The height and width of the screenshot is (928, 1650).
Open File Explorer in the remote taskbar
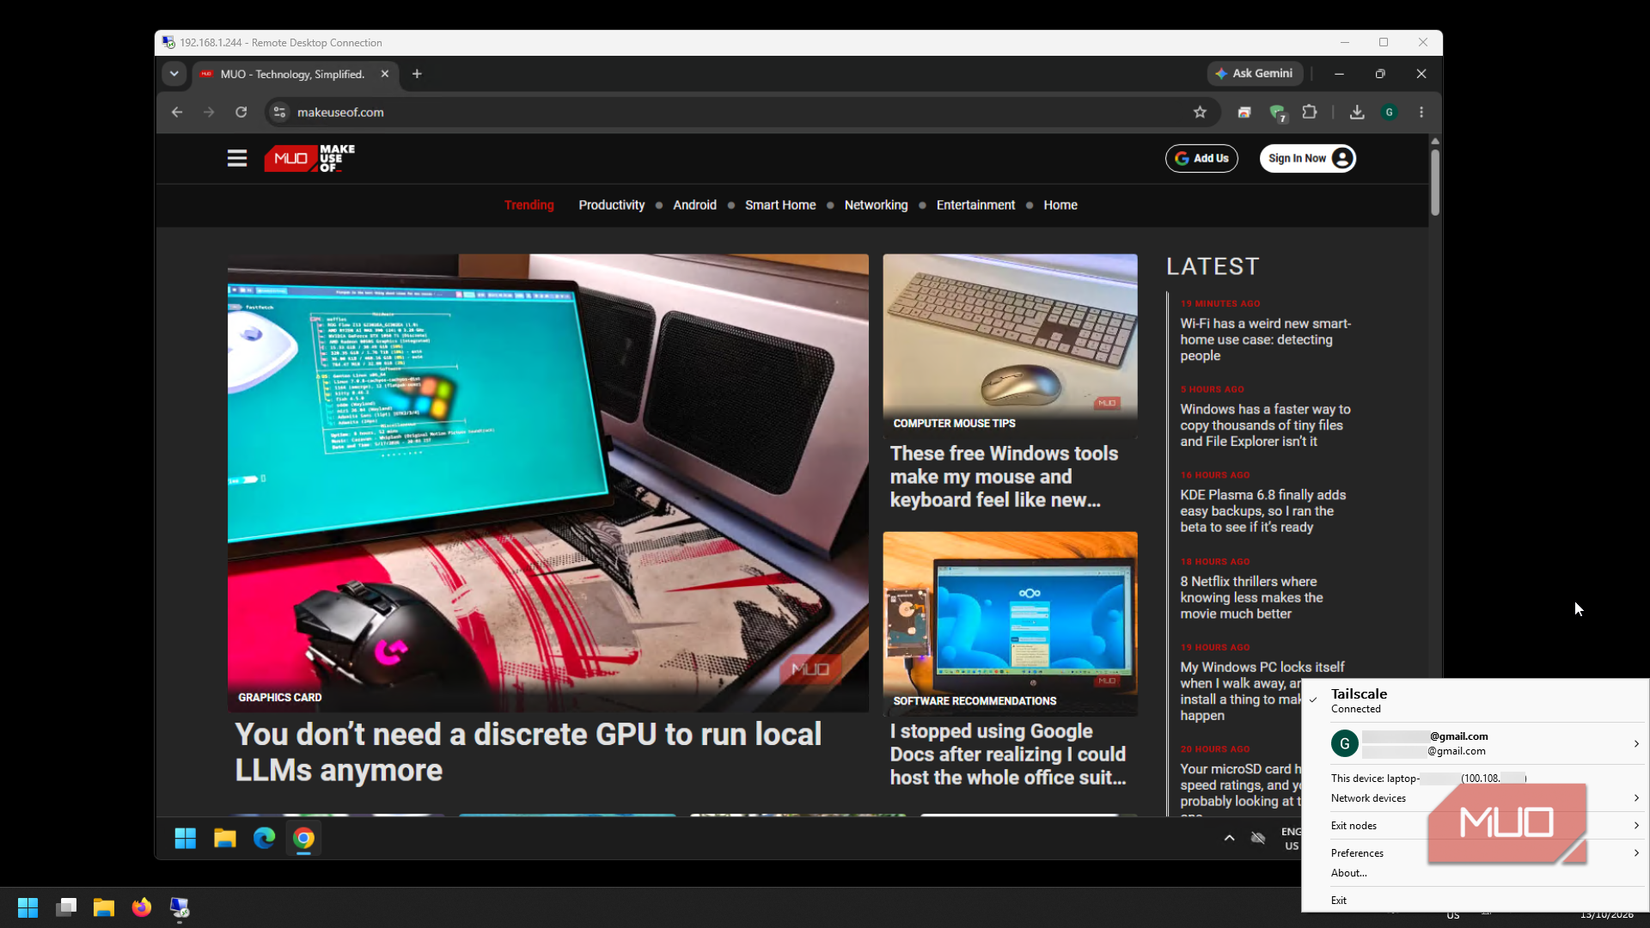point(225,838)
